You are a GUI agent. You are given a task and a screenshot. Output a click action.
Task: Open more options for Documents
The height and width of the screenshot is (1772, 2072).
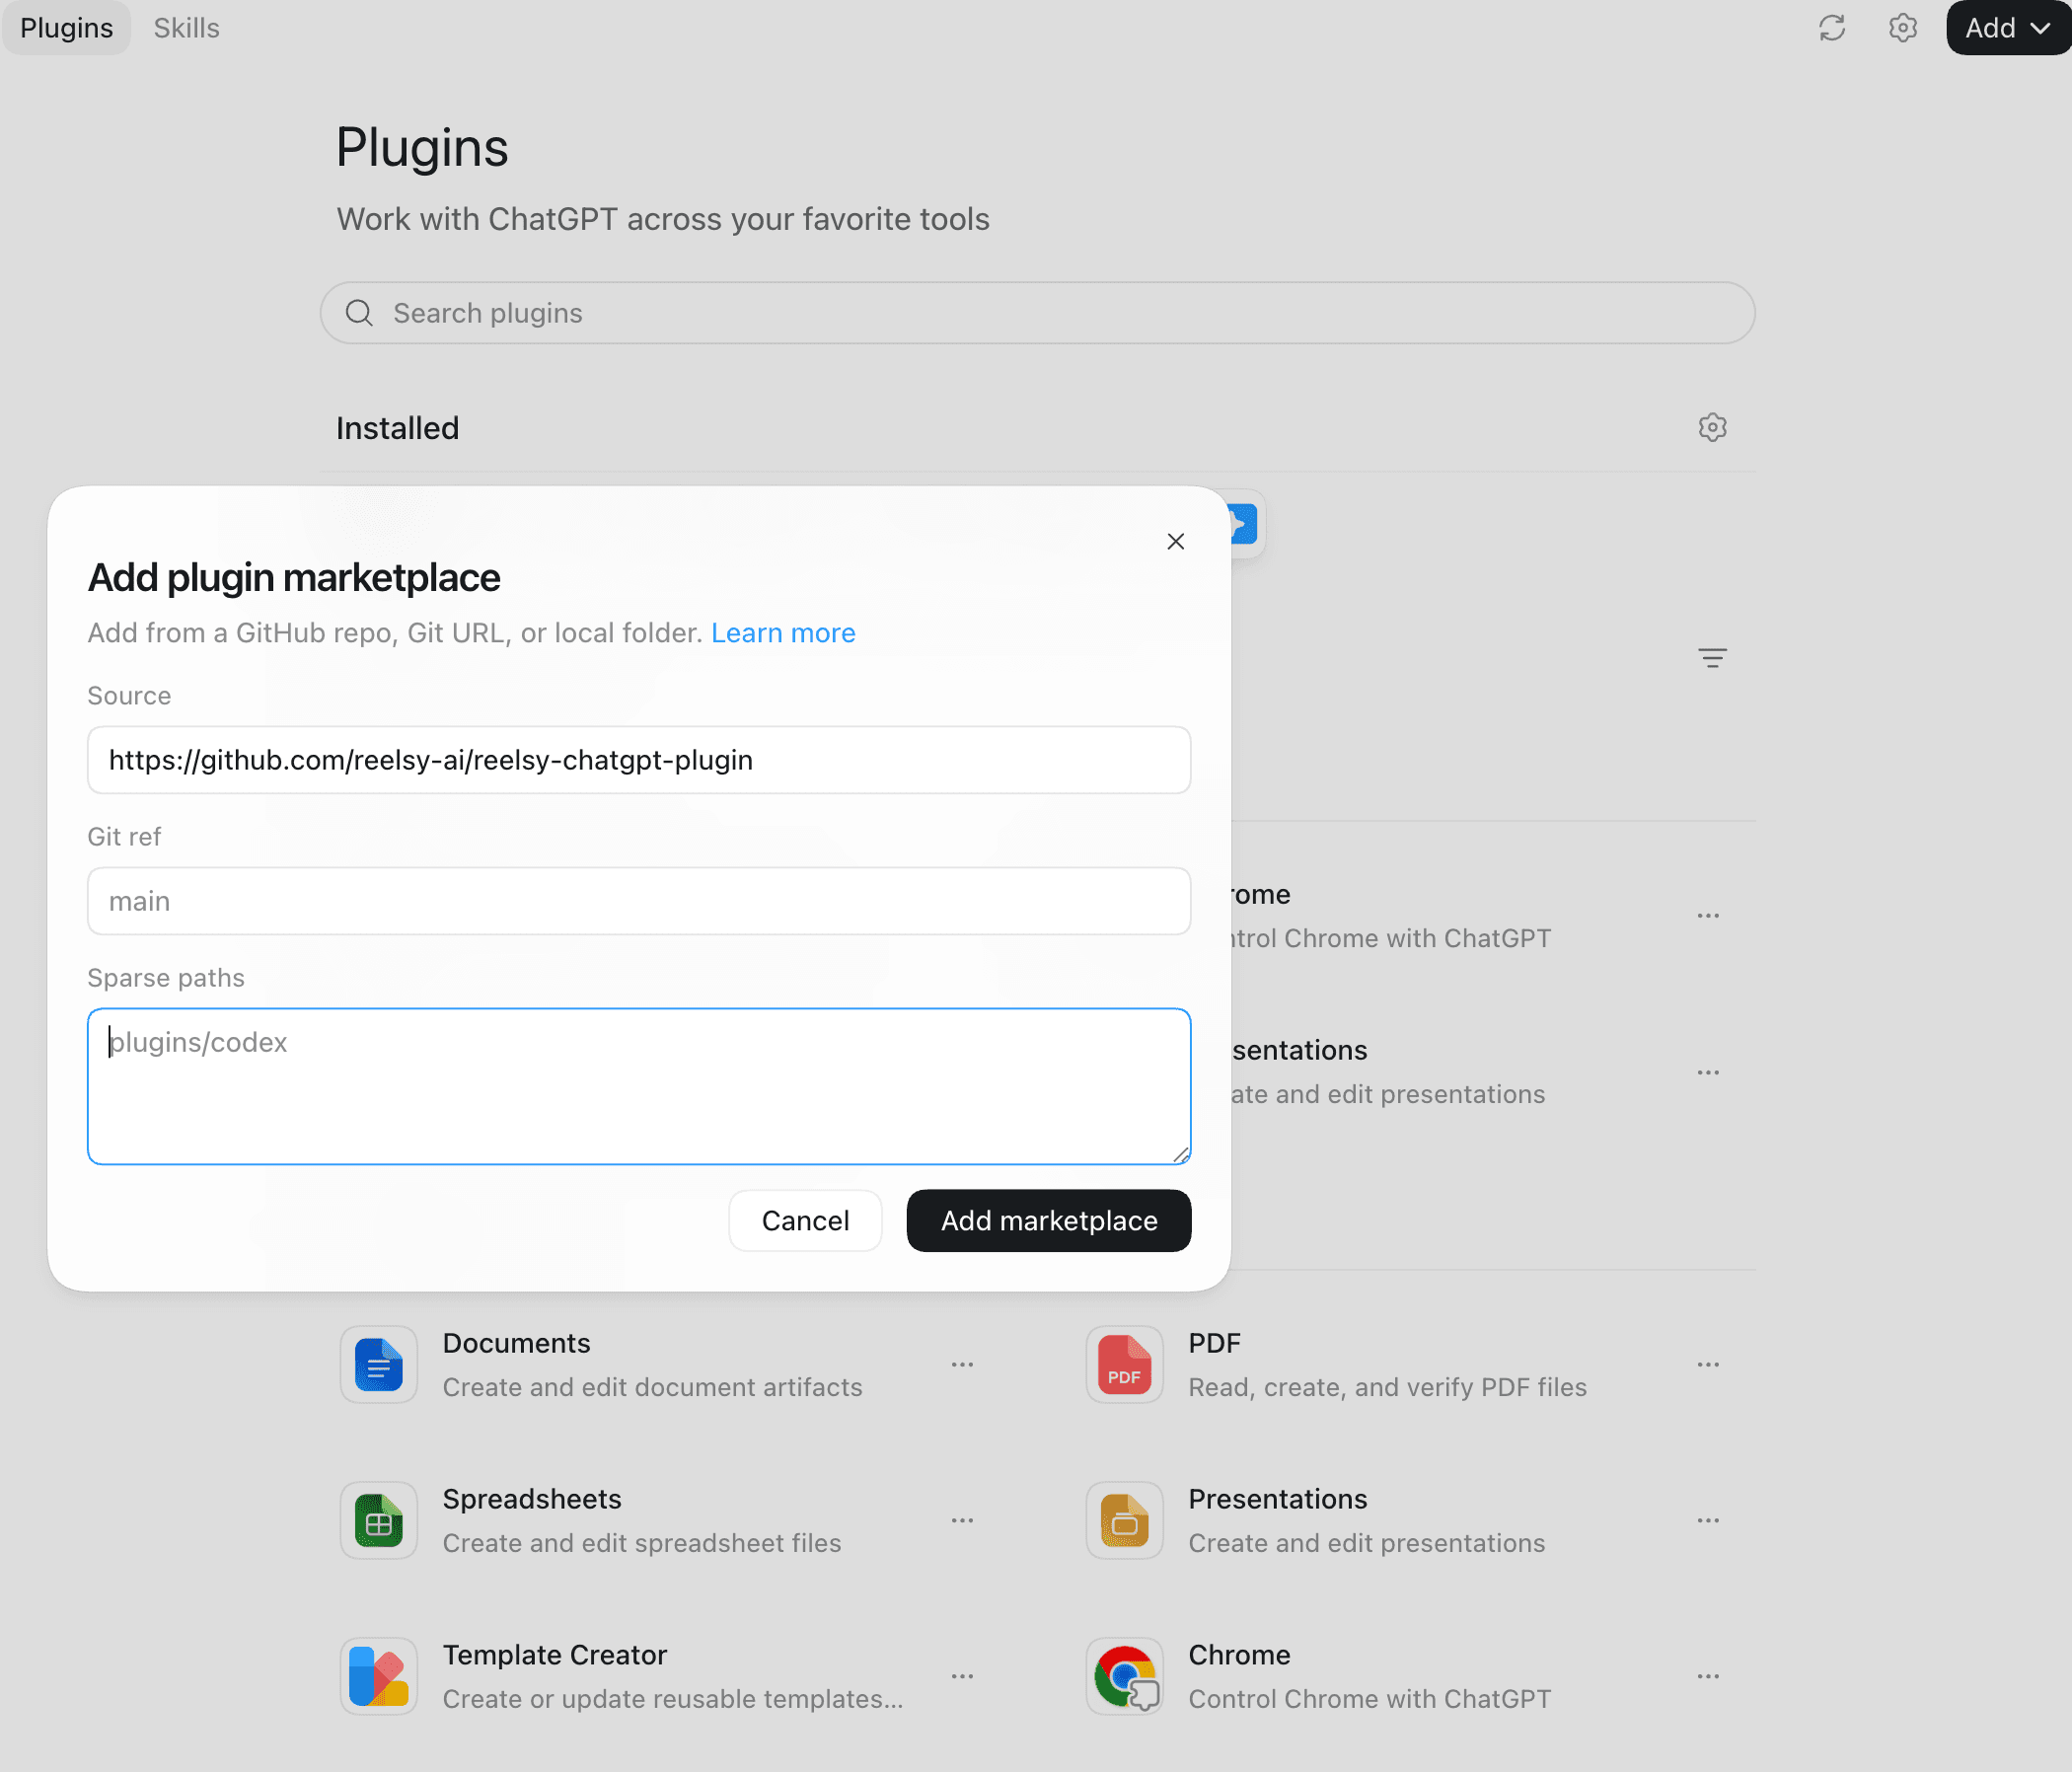(x=962, y=1365)
